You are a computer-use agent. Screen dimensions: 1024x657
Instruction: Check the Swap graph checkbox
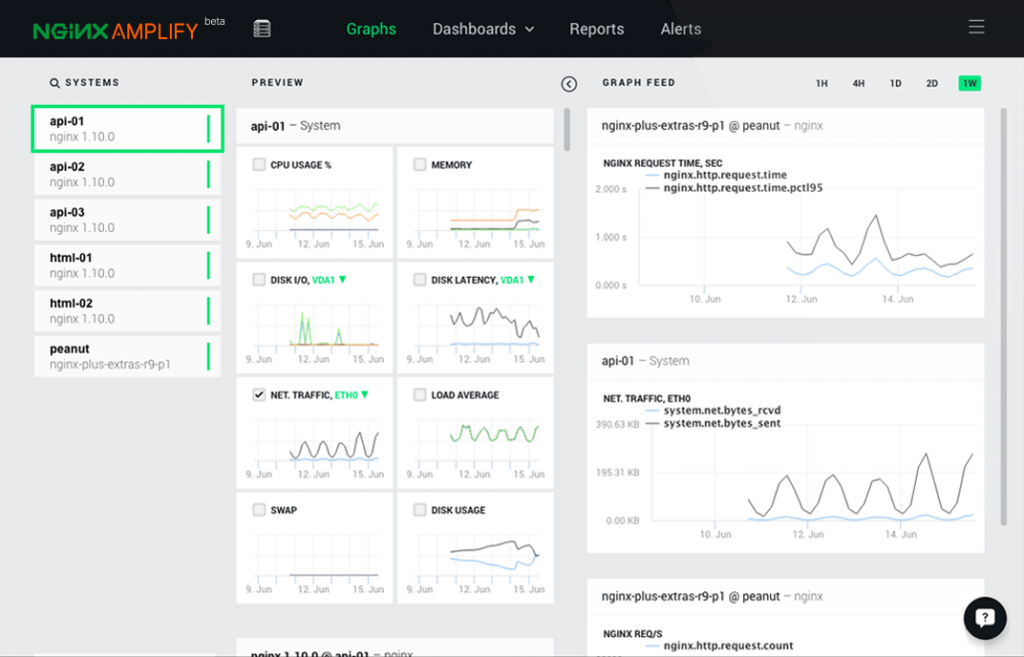point(259,509)
